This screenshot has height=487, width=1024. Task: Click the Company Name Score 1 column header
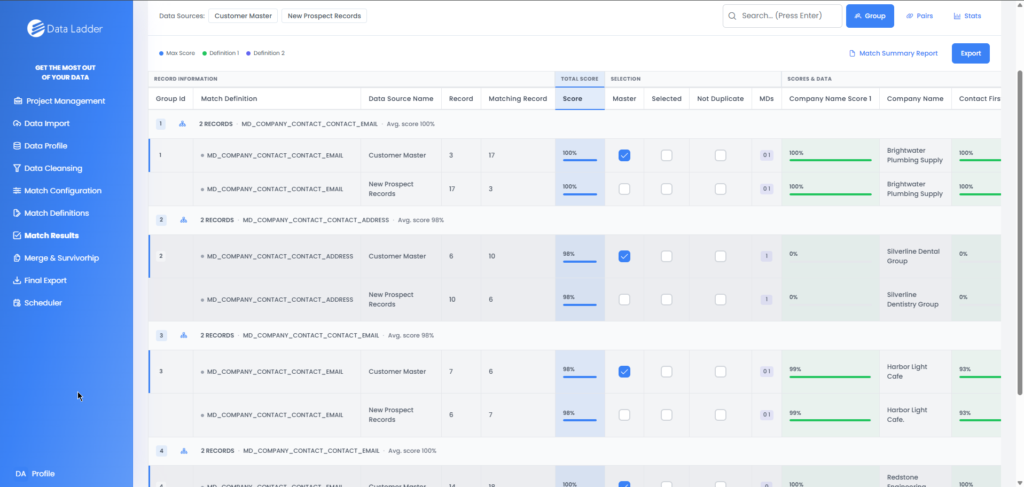830,99
